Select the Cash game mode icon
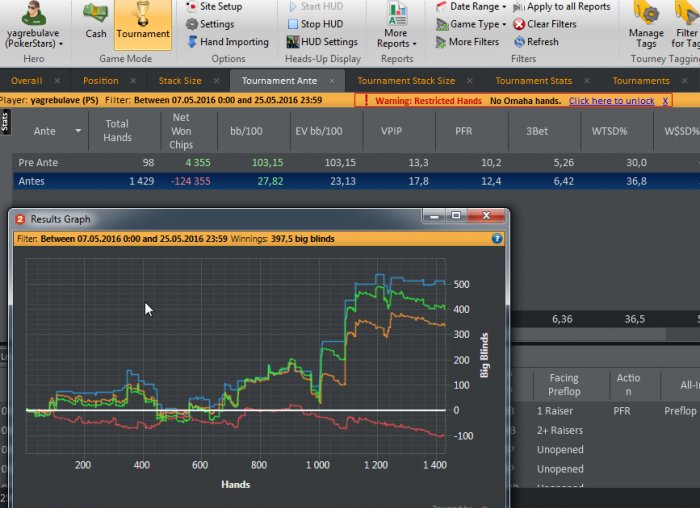The width and height of the screenshot is (700, 508). click(x=96, y=21)
